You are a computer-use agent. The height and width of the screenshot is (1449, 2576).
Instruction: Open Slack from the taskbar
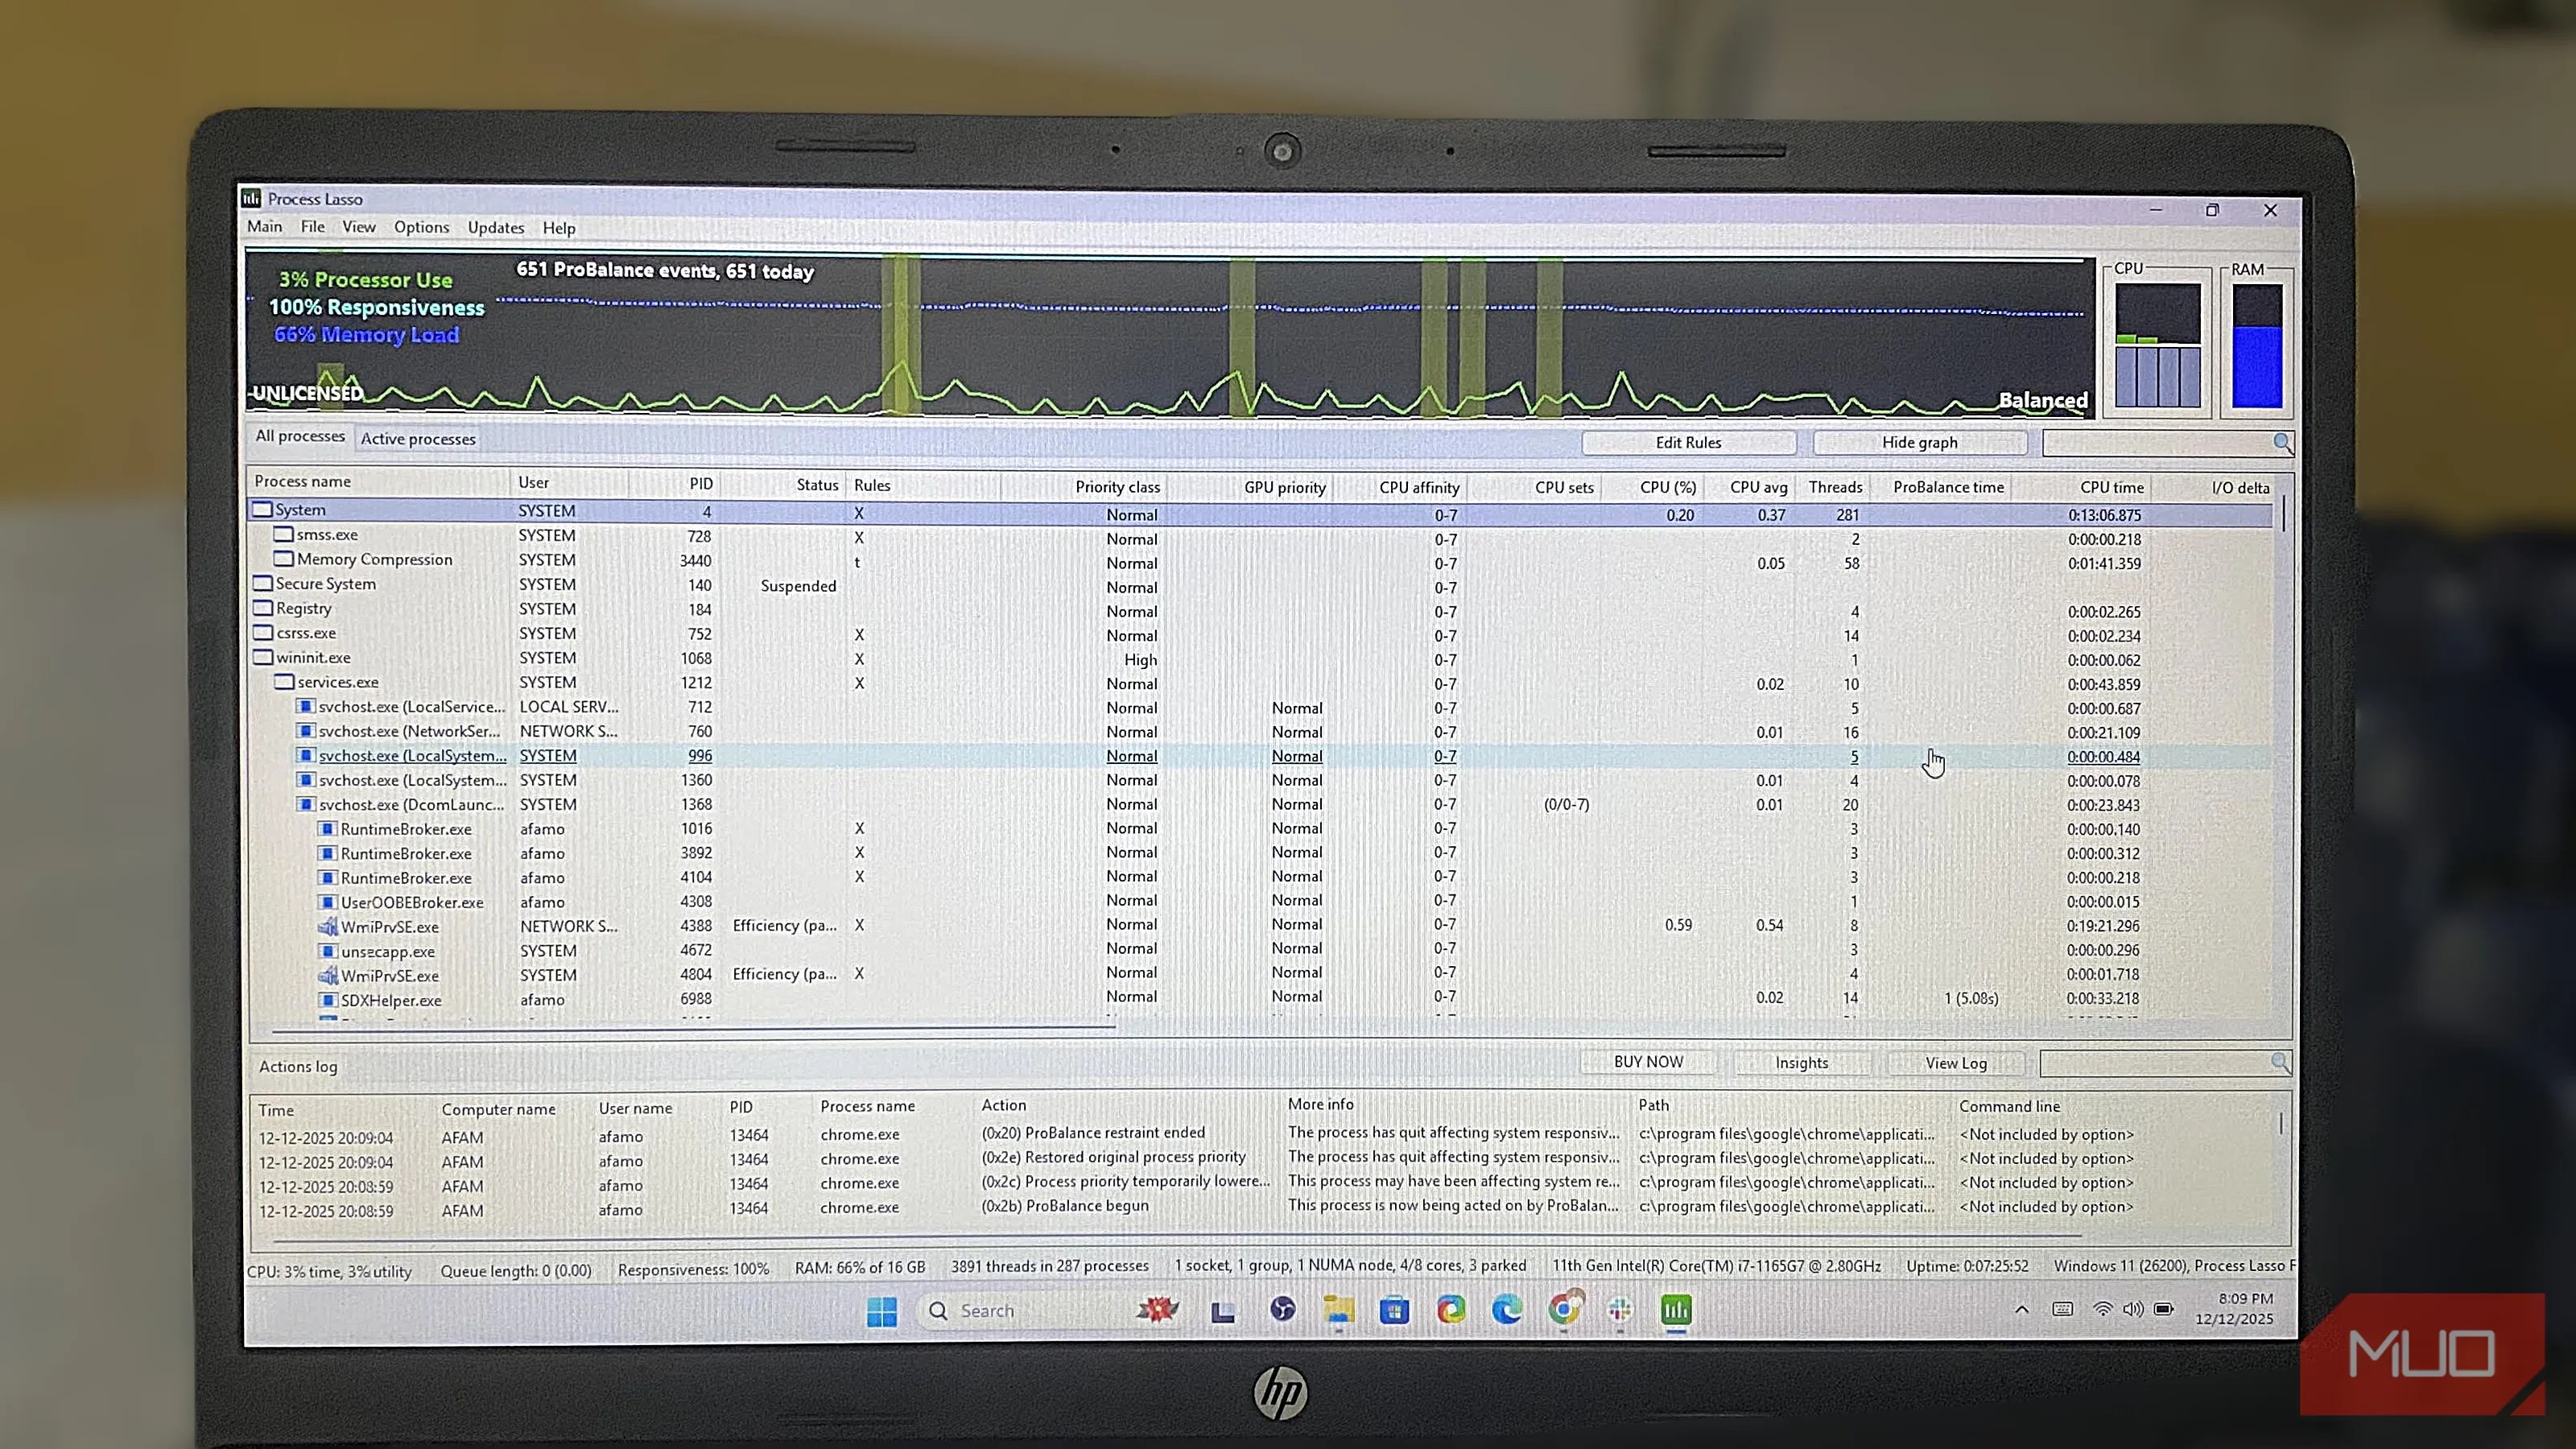[1618, 1310]
